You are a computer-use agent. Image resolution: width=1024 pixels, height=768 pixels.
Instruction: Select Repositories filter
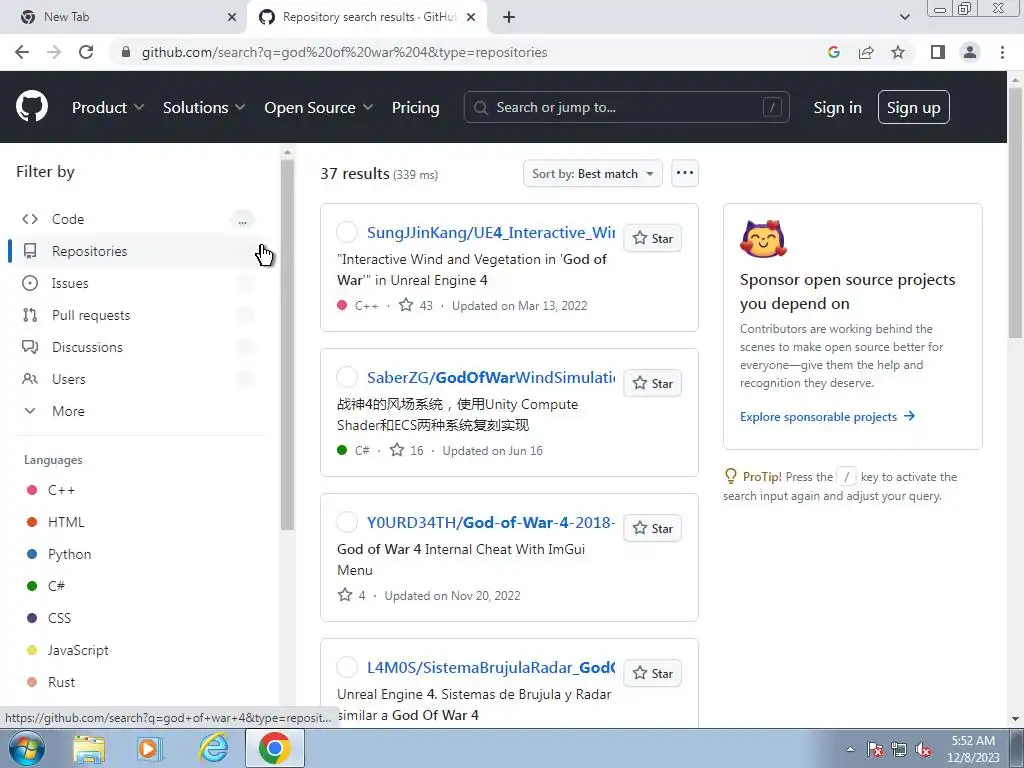click(x=137, y=251)
